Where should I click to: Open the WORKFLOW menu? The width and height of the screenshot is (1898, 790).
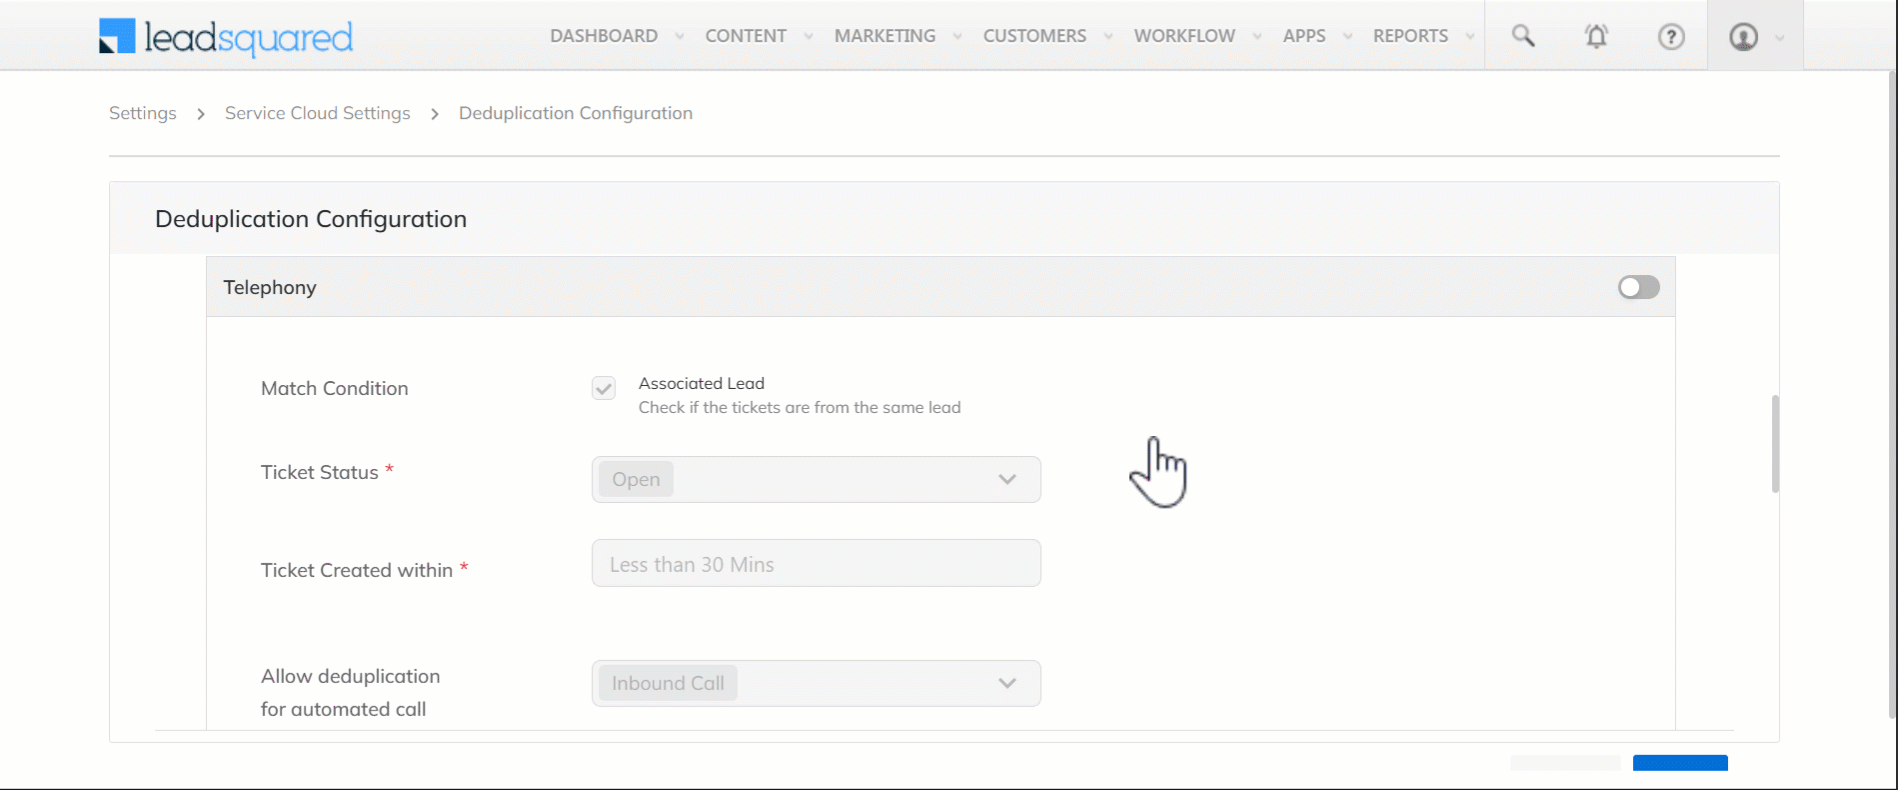tap(1185, 36)
